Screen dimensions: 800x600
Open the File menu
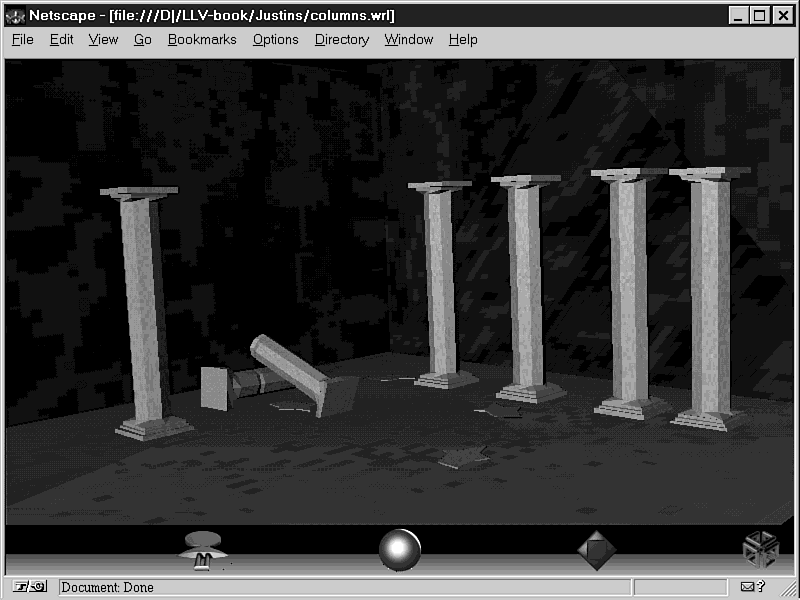[x=22, y=40]
